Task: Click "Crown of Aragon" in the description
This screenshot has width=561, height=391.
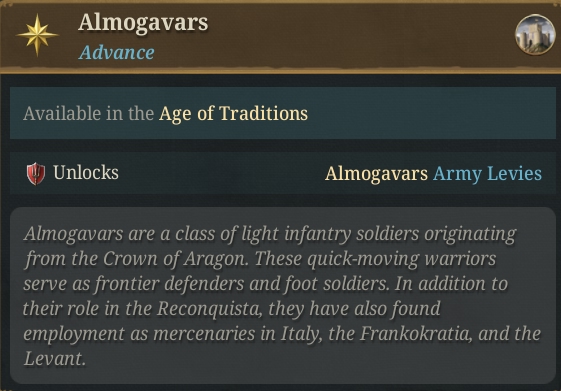Action: point(175,259)
